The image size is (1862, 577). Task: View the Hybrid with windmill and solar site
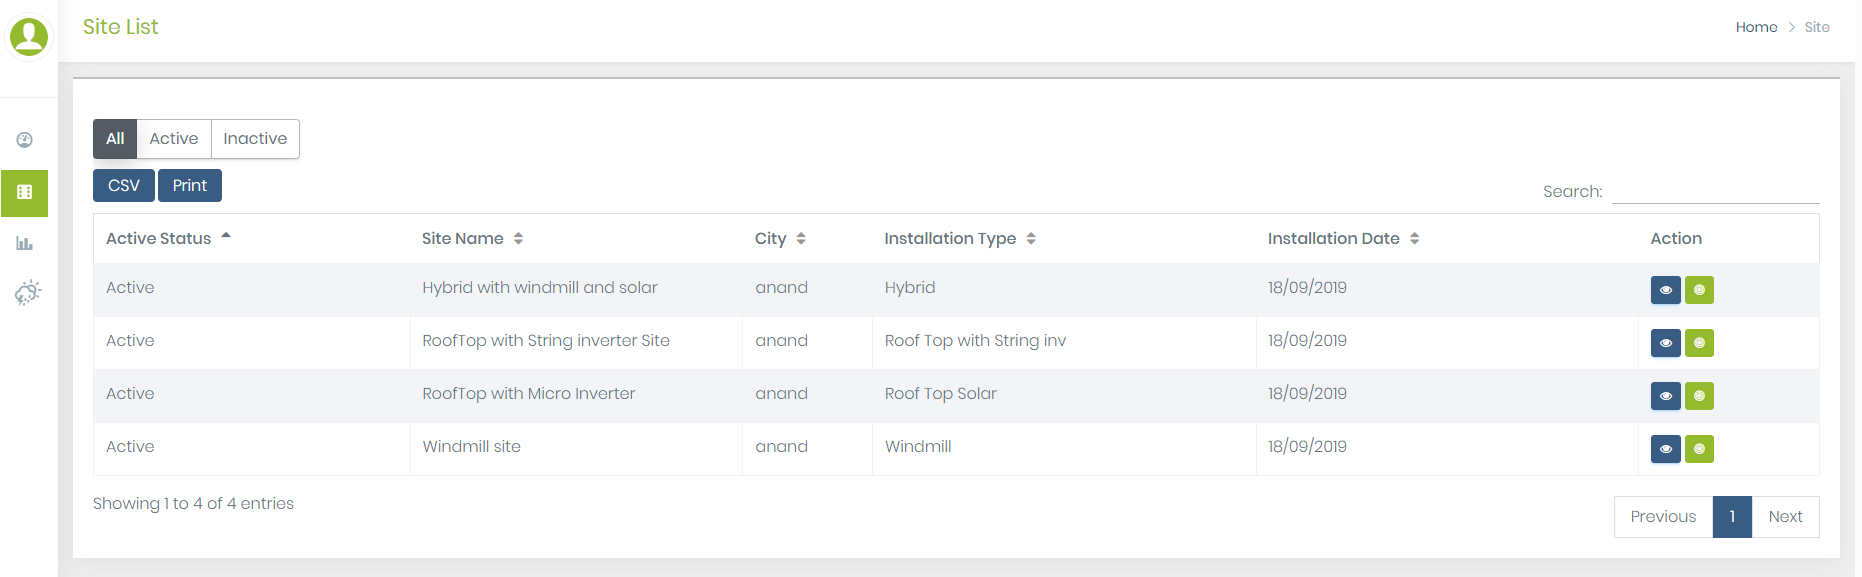pos(1665,290)
